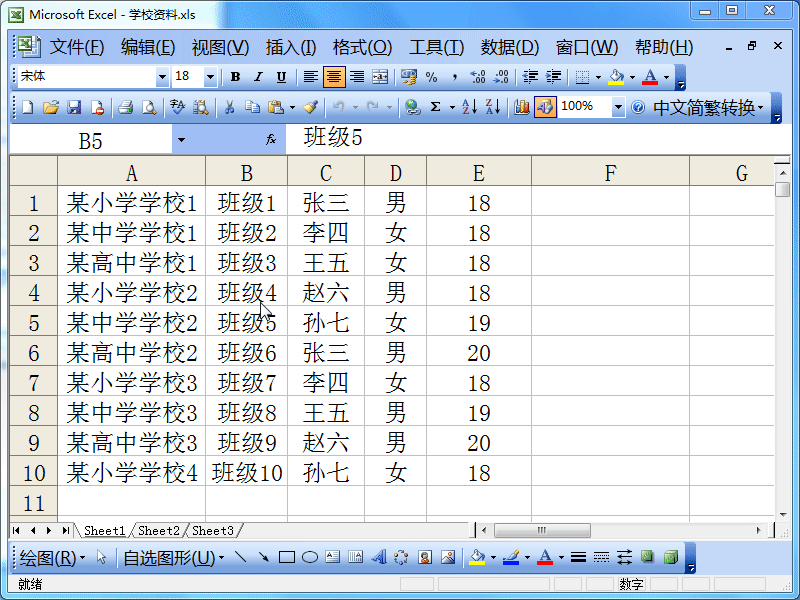Image resolution: width=800 pixels, height=600 pixels.
Task: Expand the AutoSum functions dropdown arrow
Action: [x=452, y=108]
